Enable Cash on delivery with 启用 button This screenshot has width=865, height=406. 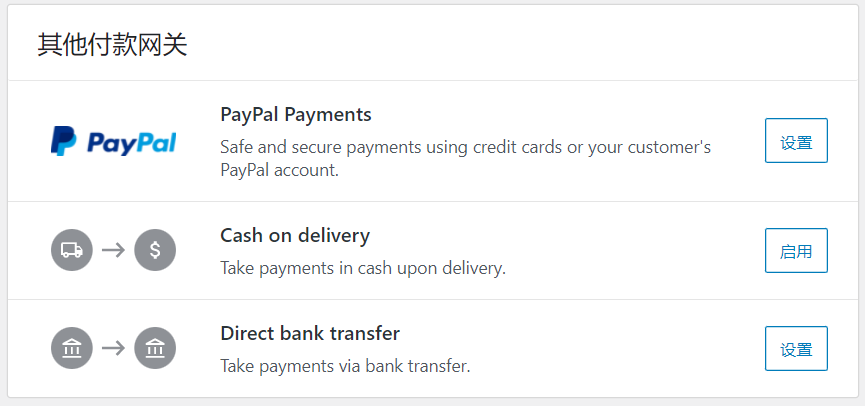796,250
